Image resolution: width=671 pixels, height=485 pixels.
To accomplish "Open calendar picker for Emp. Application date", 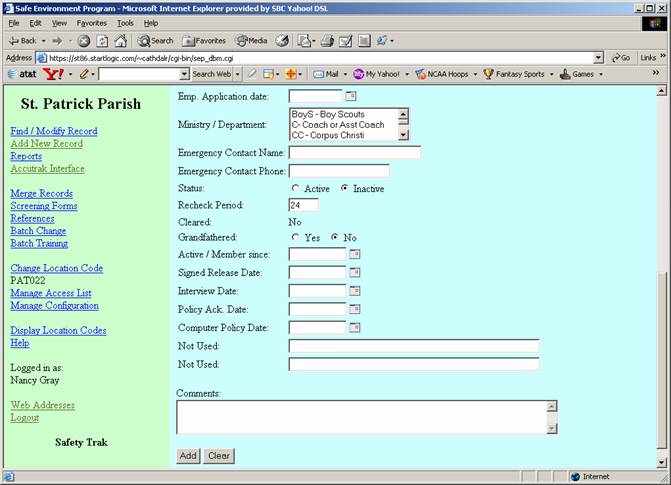I will point(351,96).
